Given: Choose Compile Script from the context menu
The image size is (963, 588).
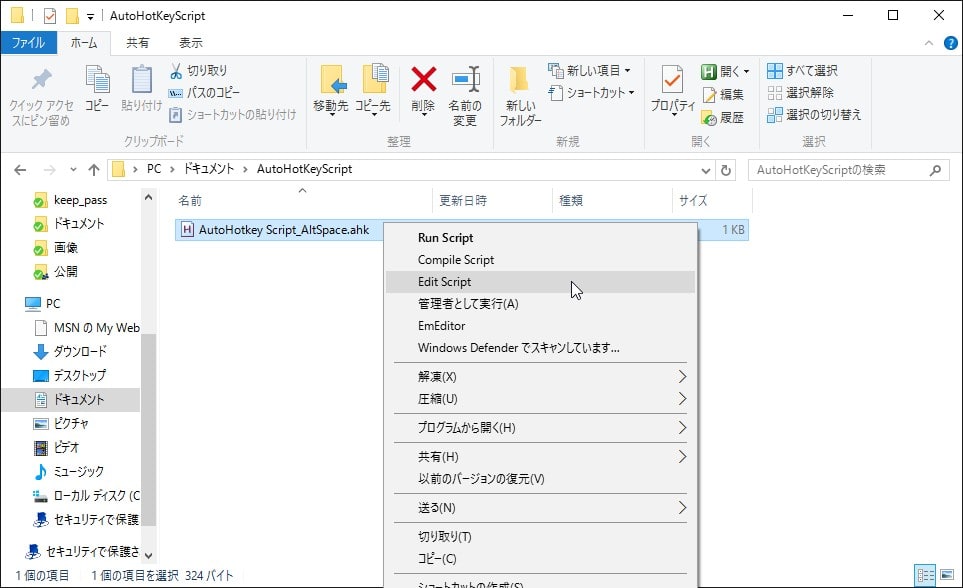Looking at the screenshot, I should pos(540,260).
